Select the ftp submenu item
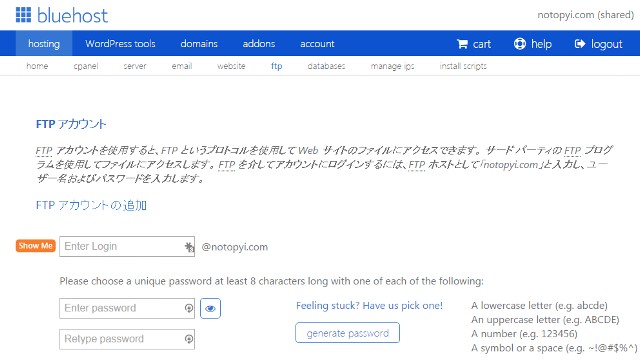The height and width of the screenshot is (360, 640). [x=276, y=66]
